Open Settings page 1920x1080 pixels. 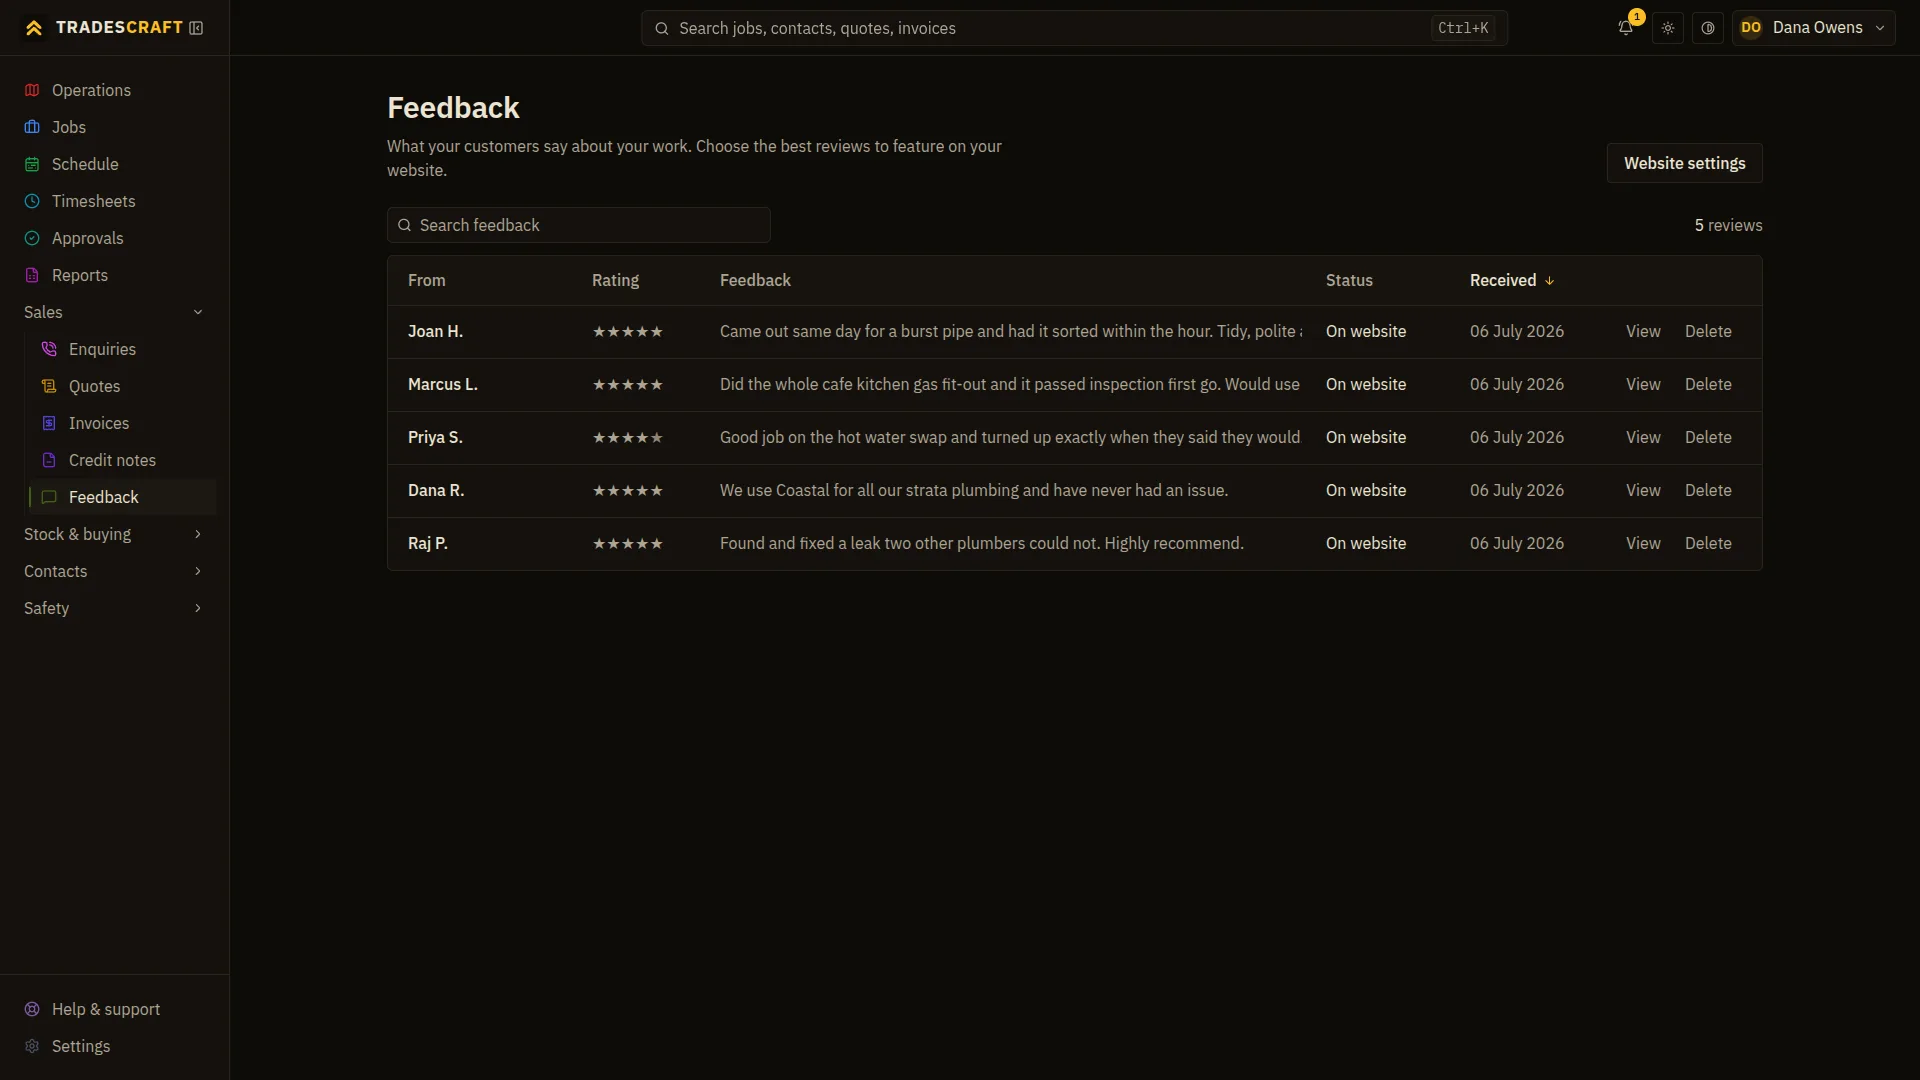point(115,1046)
